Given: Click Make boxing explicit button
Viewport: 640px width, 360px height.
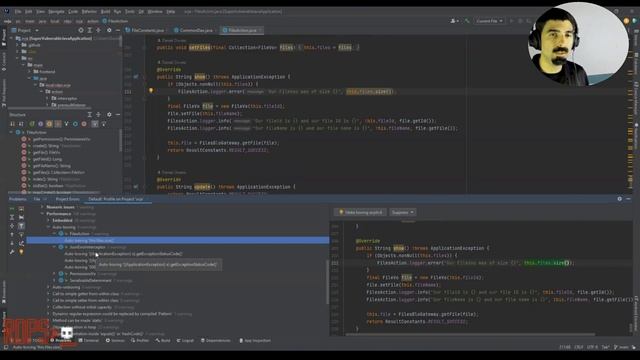Looking at the screenshot, I should 360,212.
